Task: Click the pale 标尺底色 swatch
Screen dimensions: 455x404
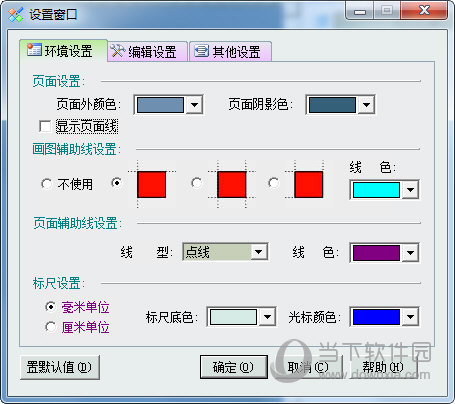Action: pos(233,317)
